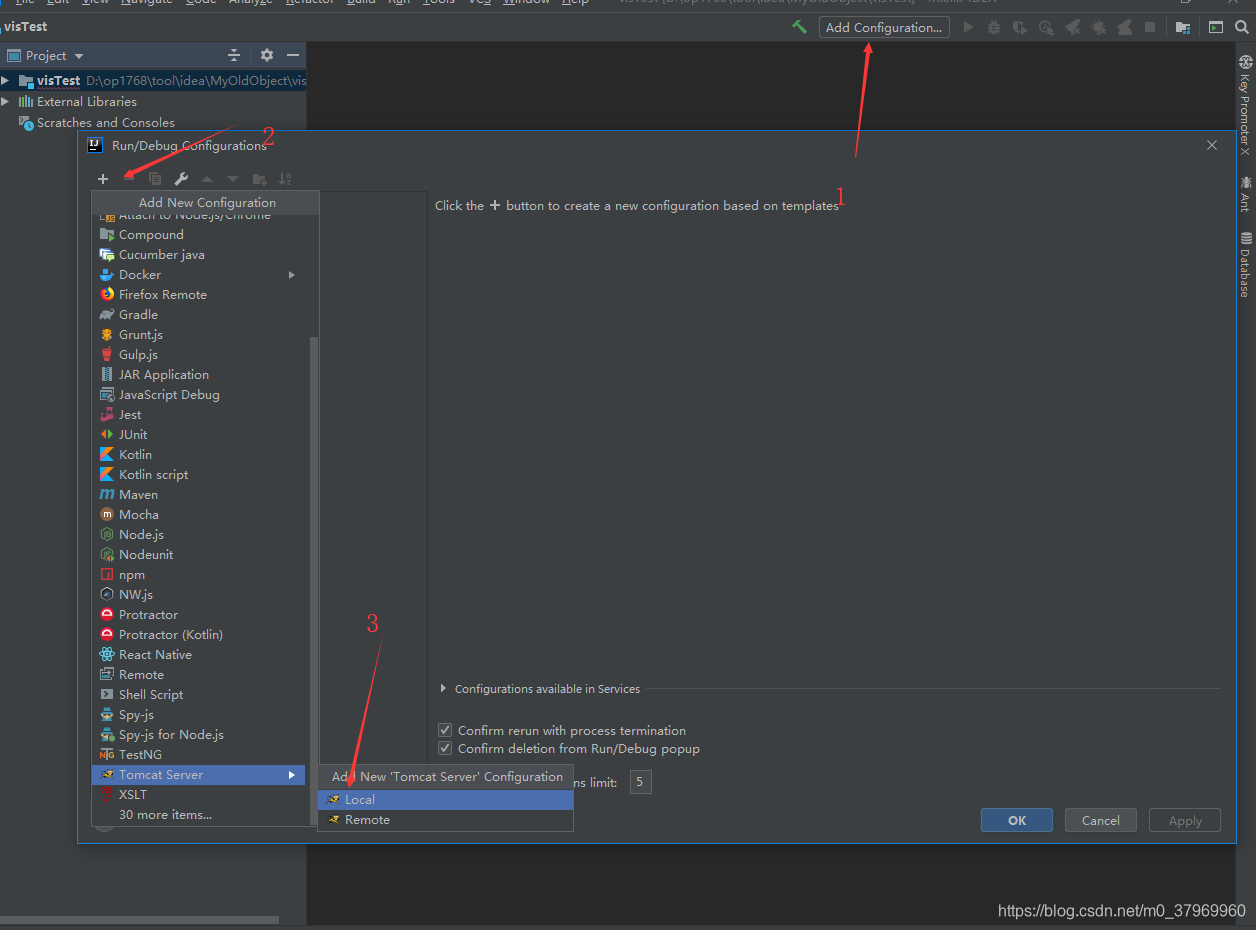Open Project panel settings gear
This screenshot has height=930, width=1256.
(x=267, y=55)
